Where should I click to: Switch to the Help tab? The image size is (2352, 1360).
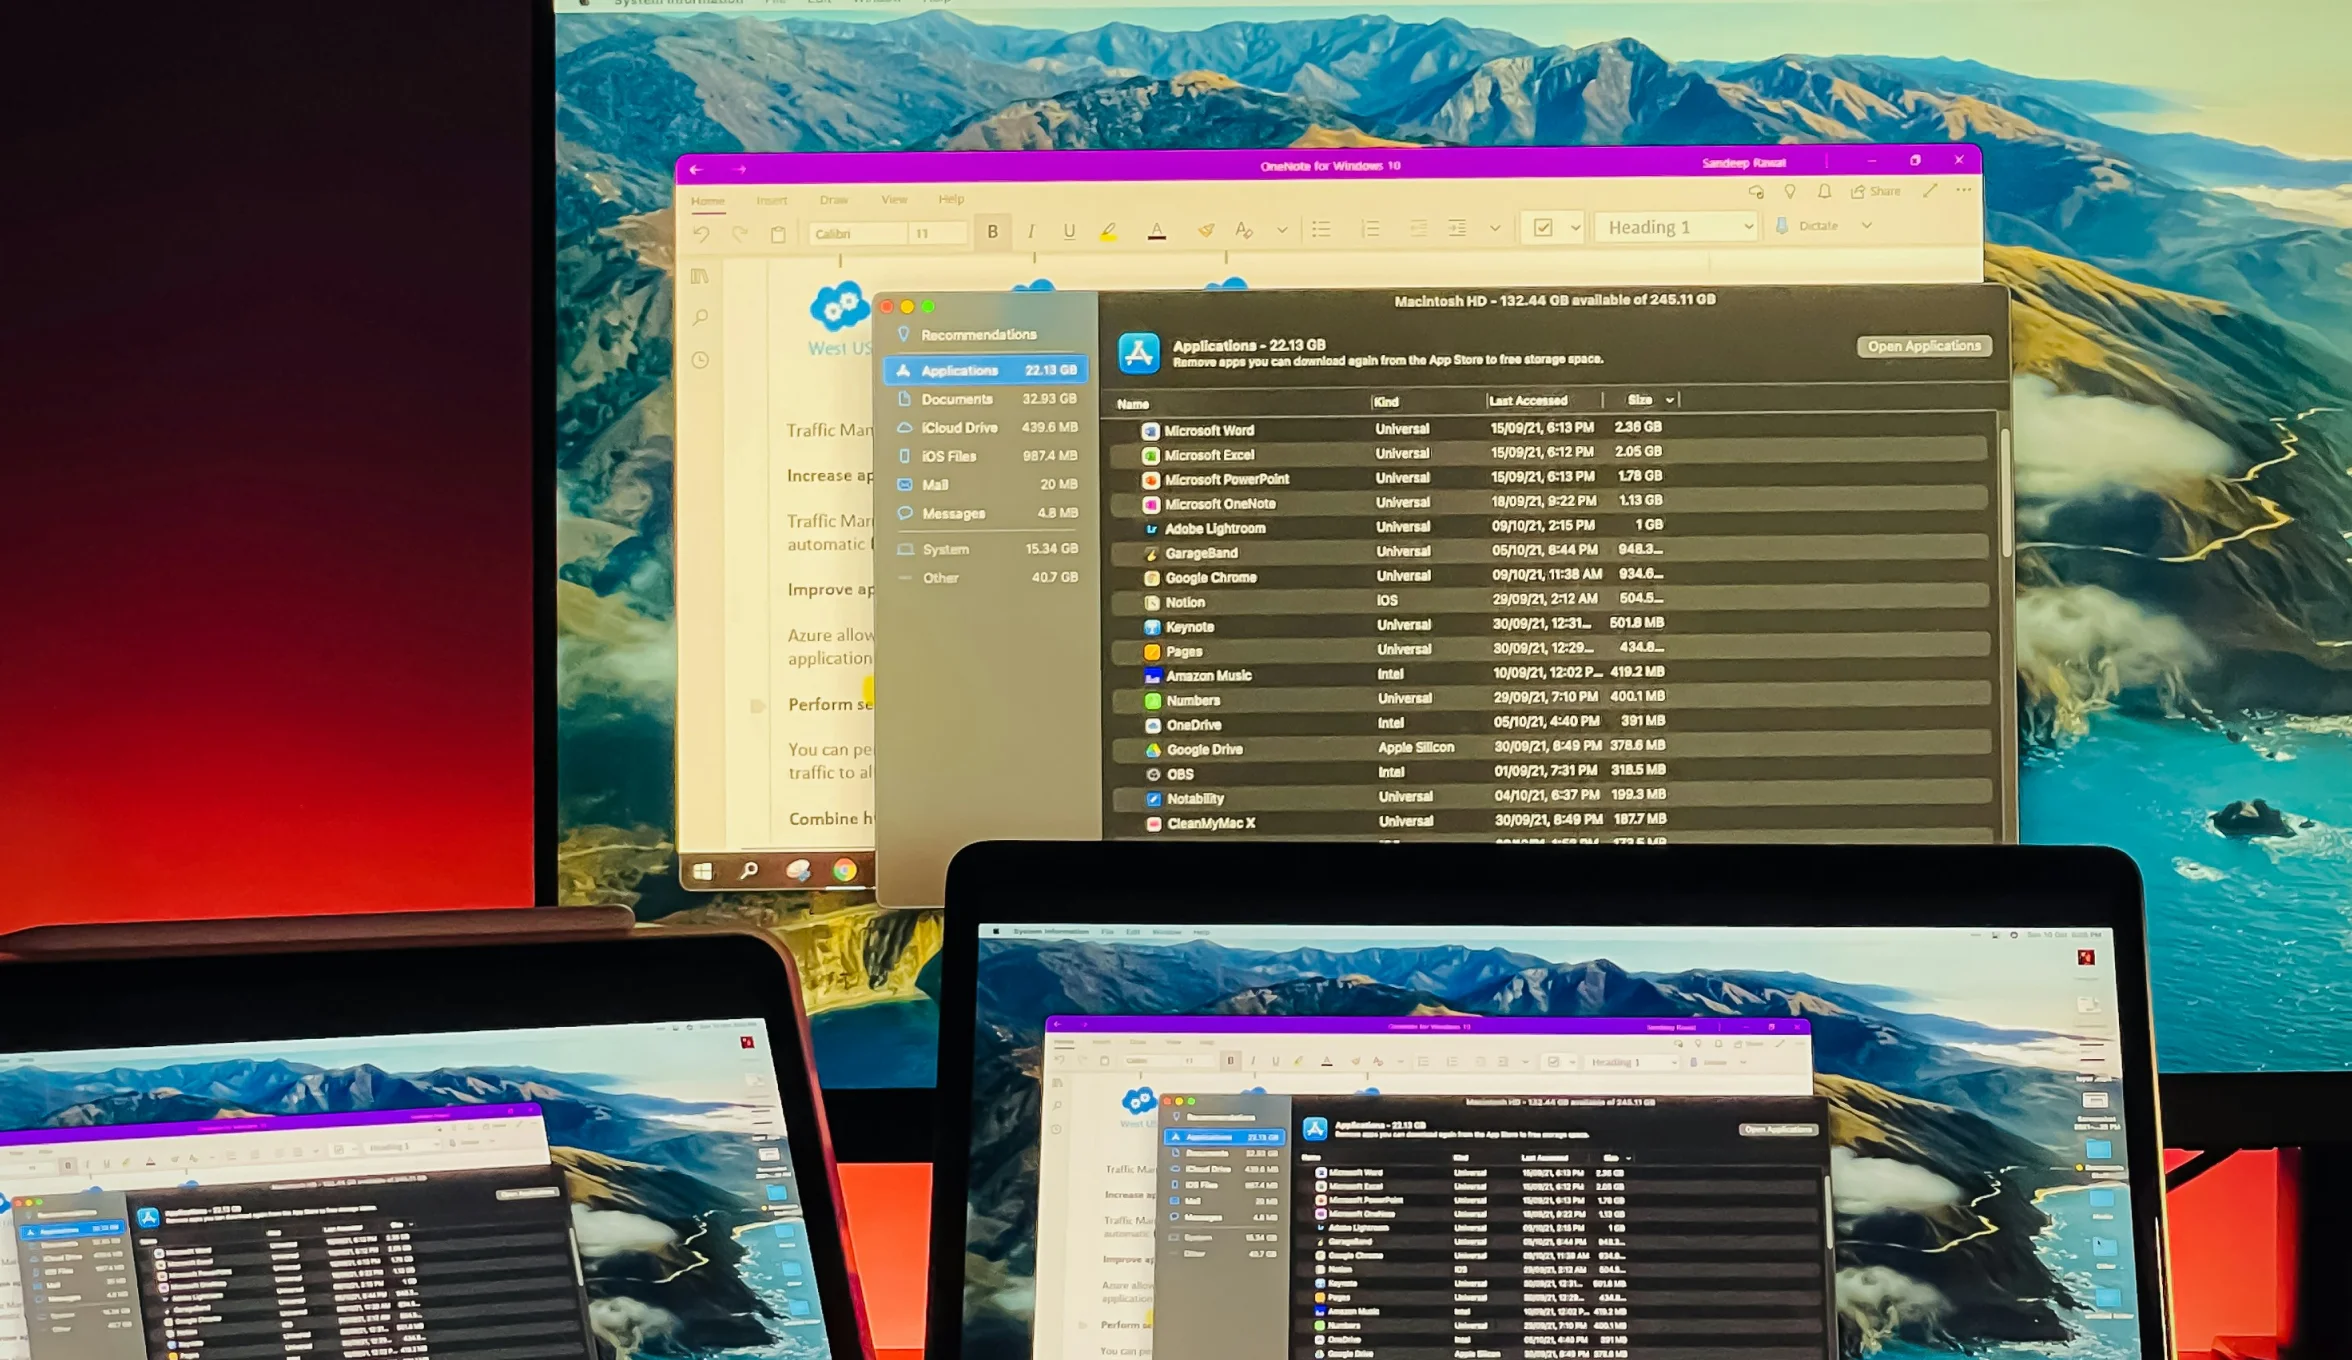(x=951, y=199)
